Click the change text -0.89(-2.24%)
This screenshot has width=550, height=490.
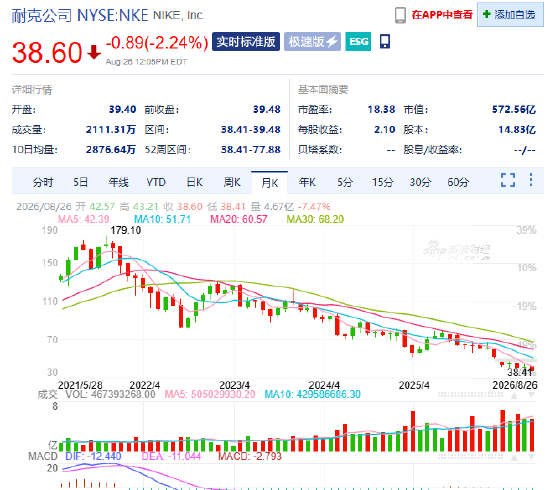click(x=157, y=43)
